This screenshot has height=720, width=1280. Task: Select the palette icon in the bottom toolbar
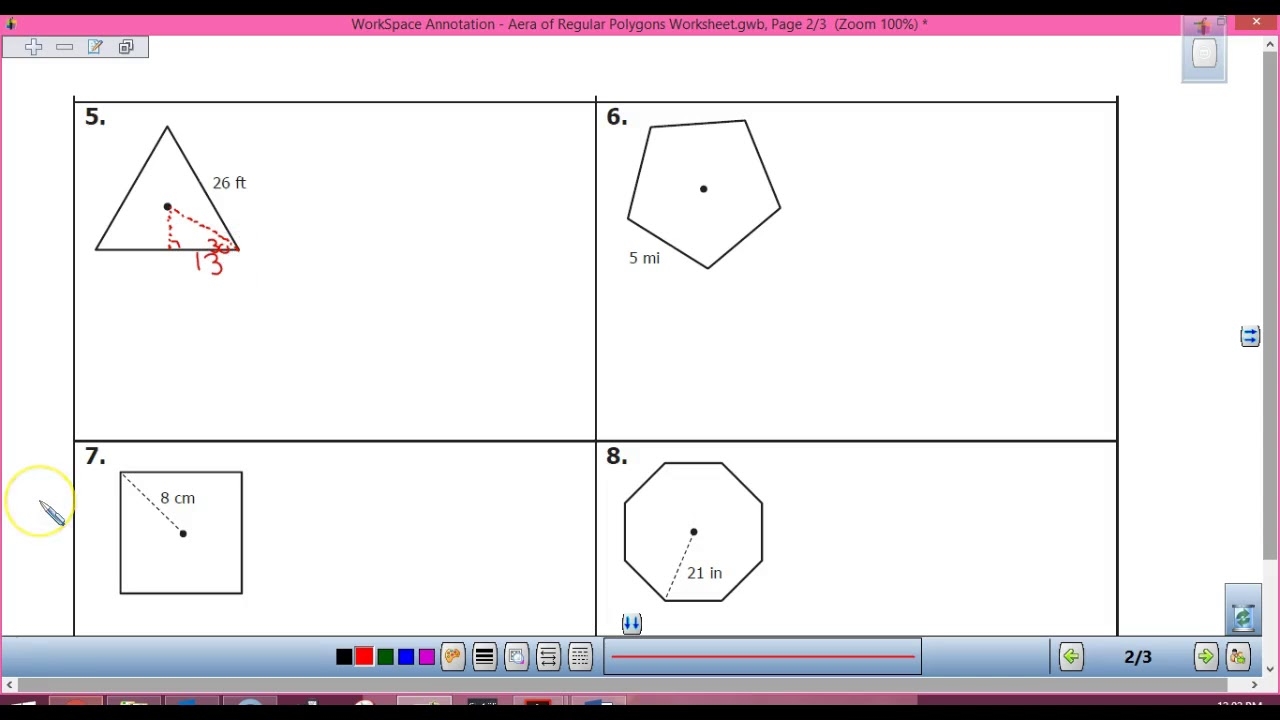pos(453,656)
